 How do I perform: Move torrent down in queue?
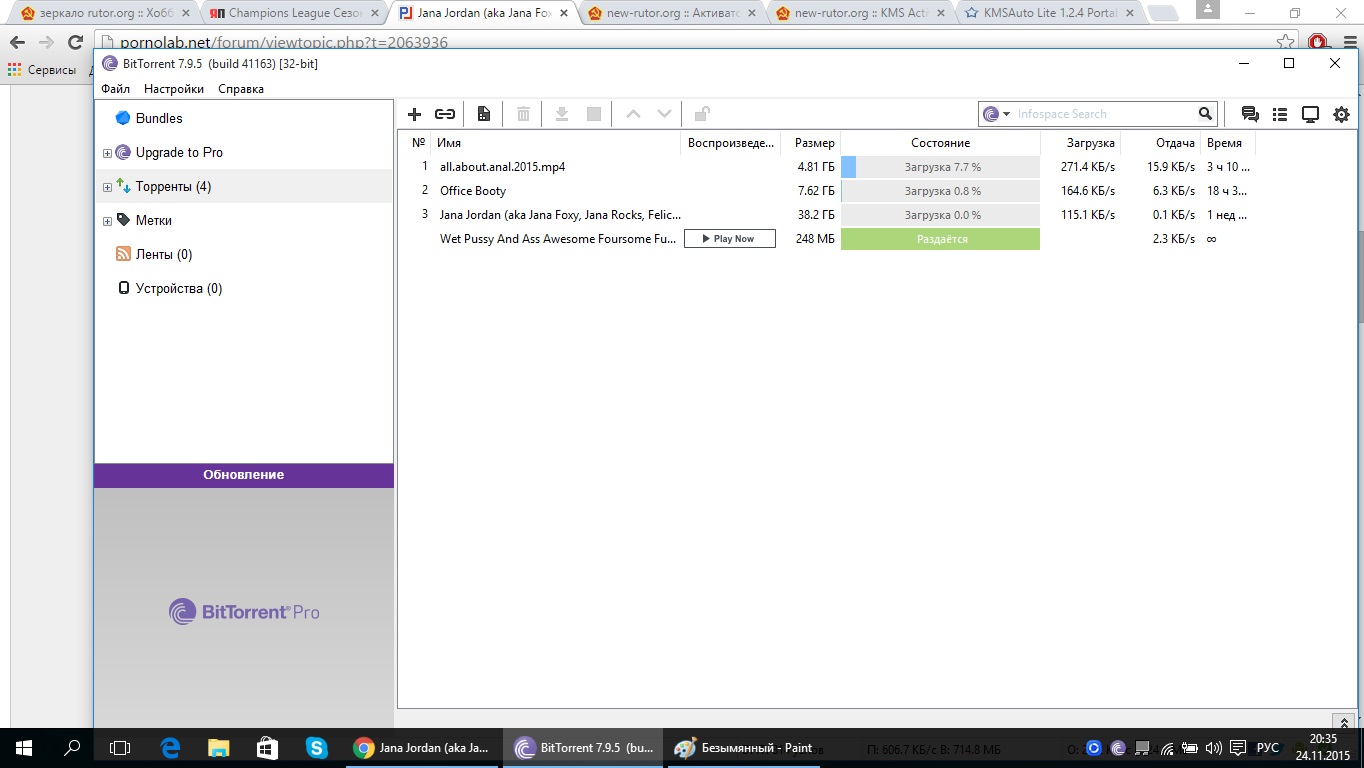(x=664, y=114)
